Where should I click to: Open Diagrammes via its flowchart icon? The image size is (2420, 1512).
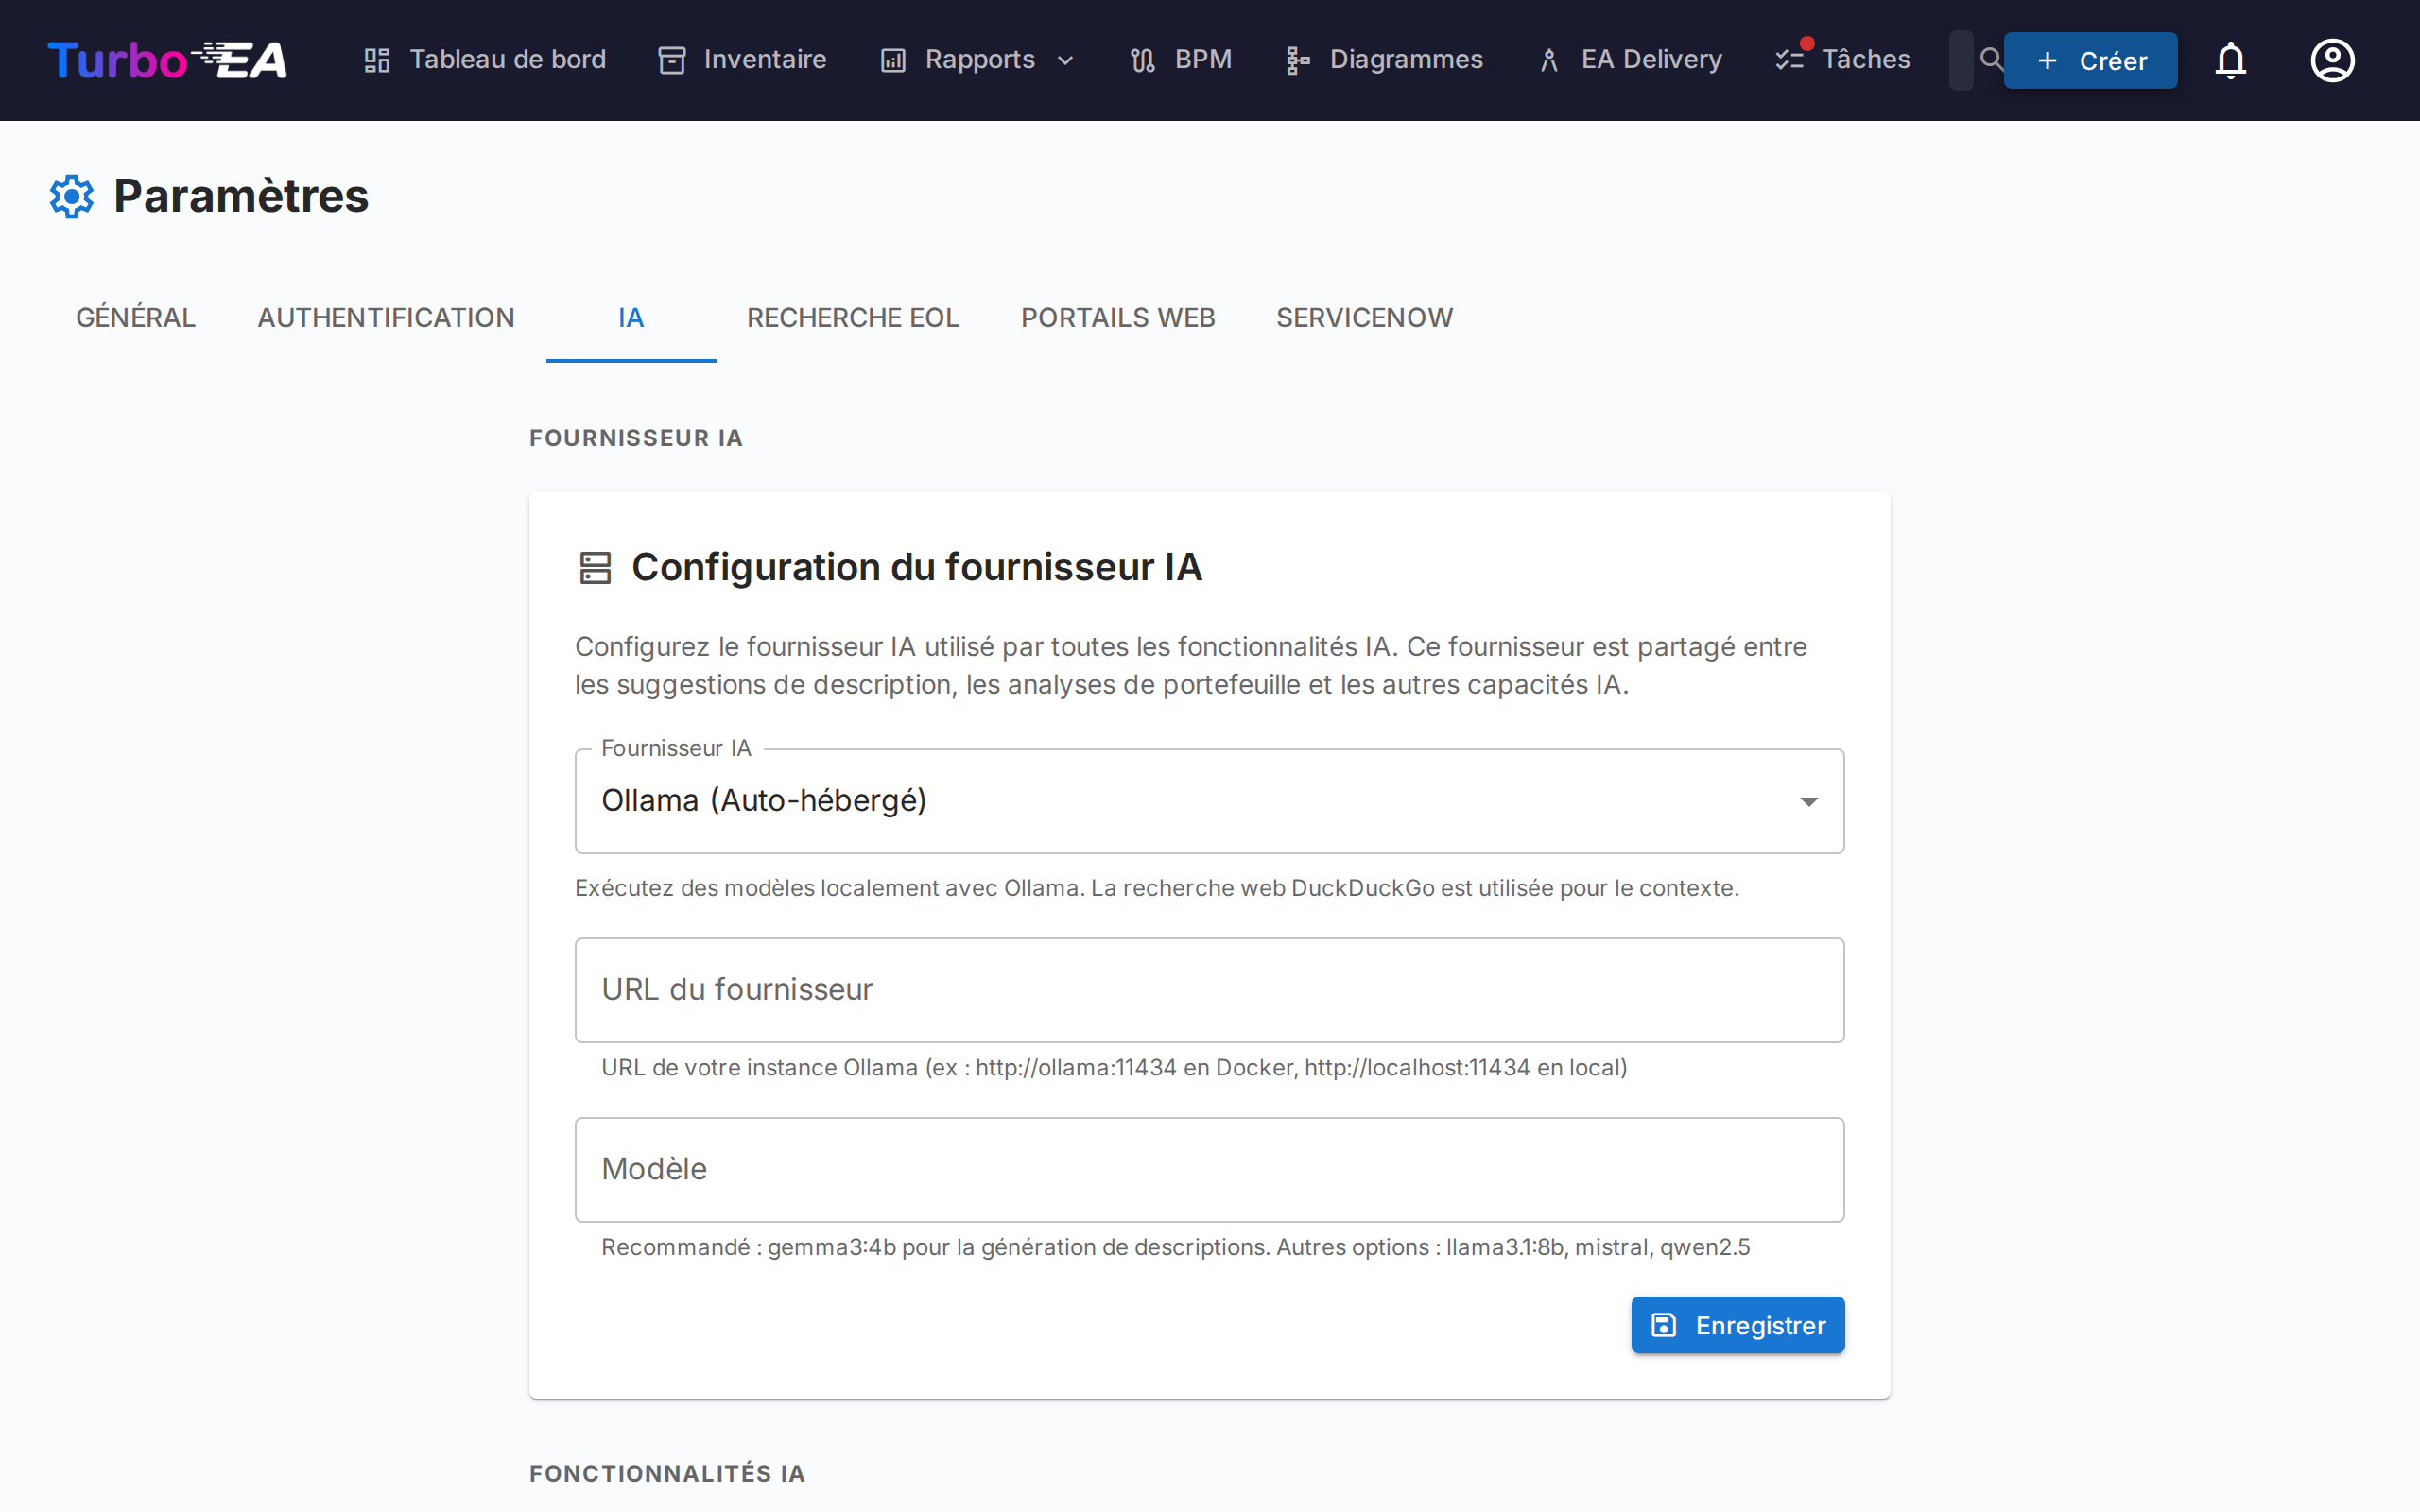tap(1297, 59)
